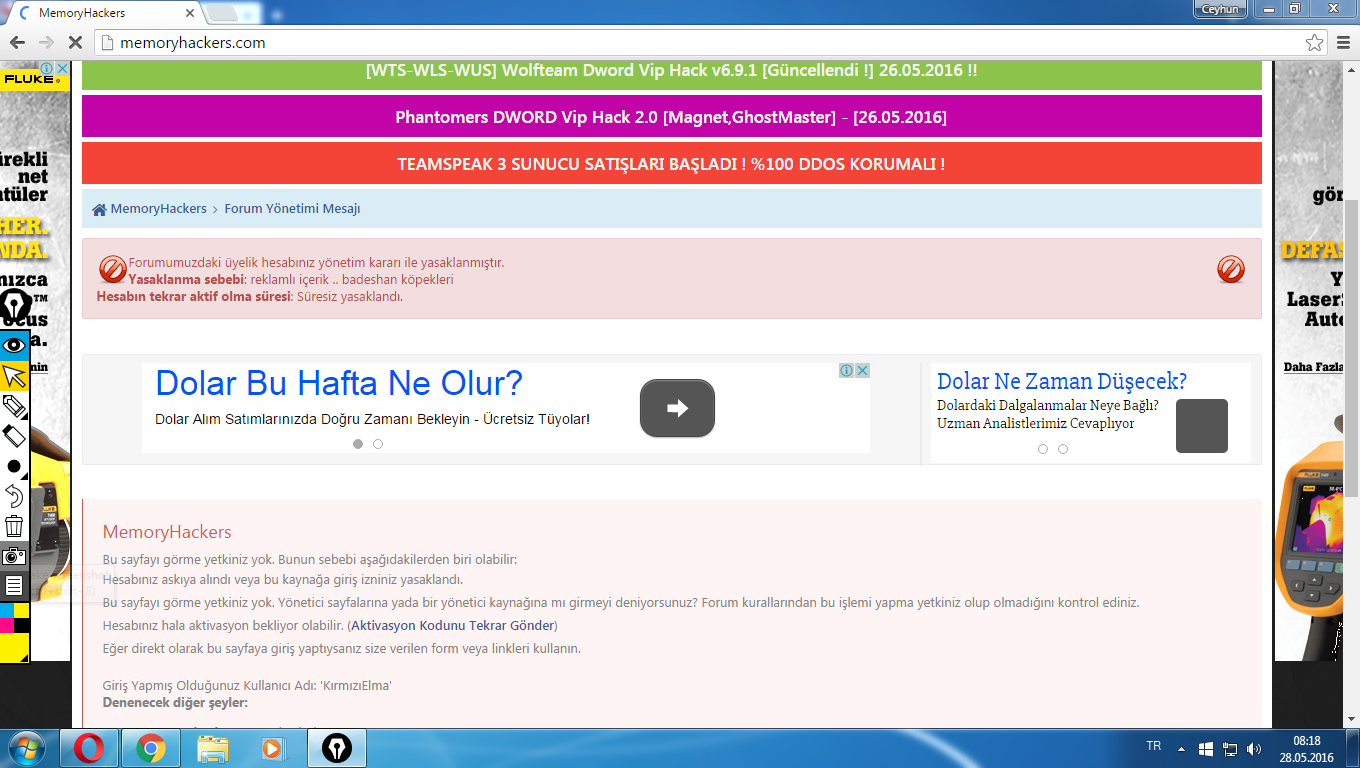The image size is (1360, 768).
Task: Select the MemoryHackers tab
Action: point(105,13)
